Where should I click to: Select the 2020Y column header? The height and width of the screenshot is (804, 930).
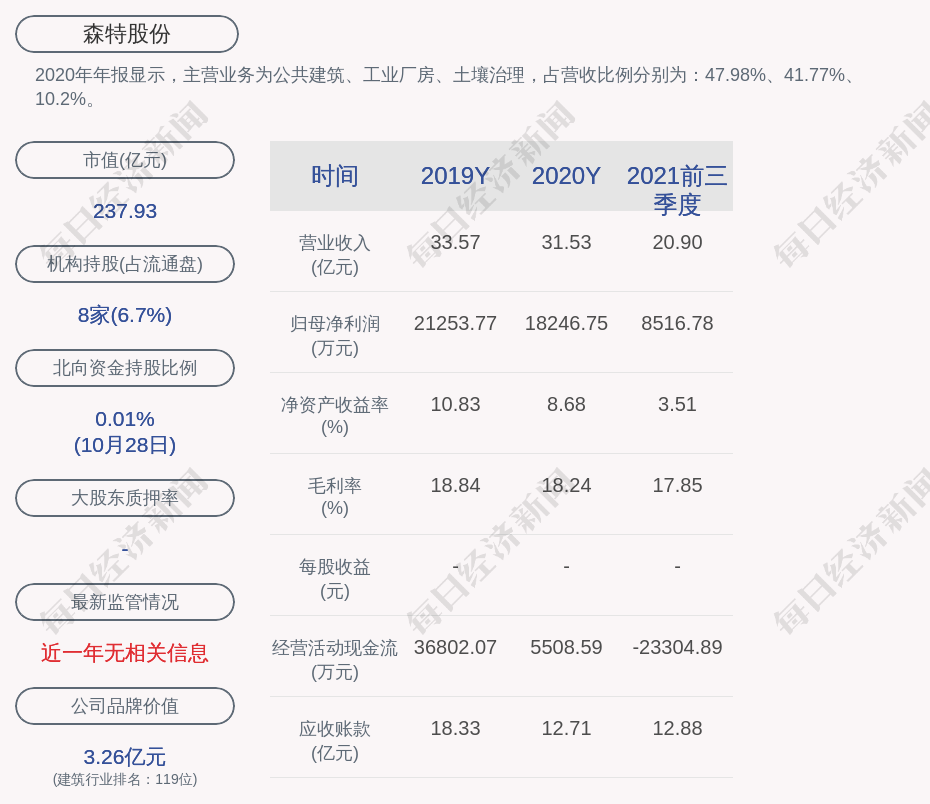(x=566, y=176)
